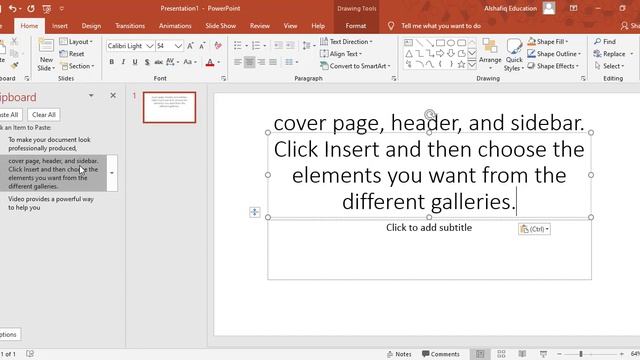The width and height of the screenshot is (640, 360).
Task: Click the Format Painter brush icon
Action: [15, 65]
